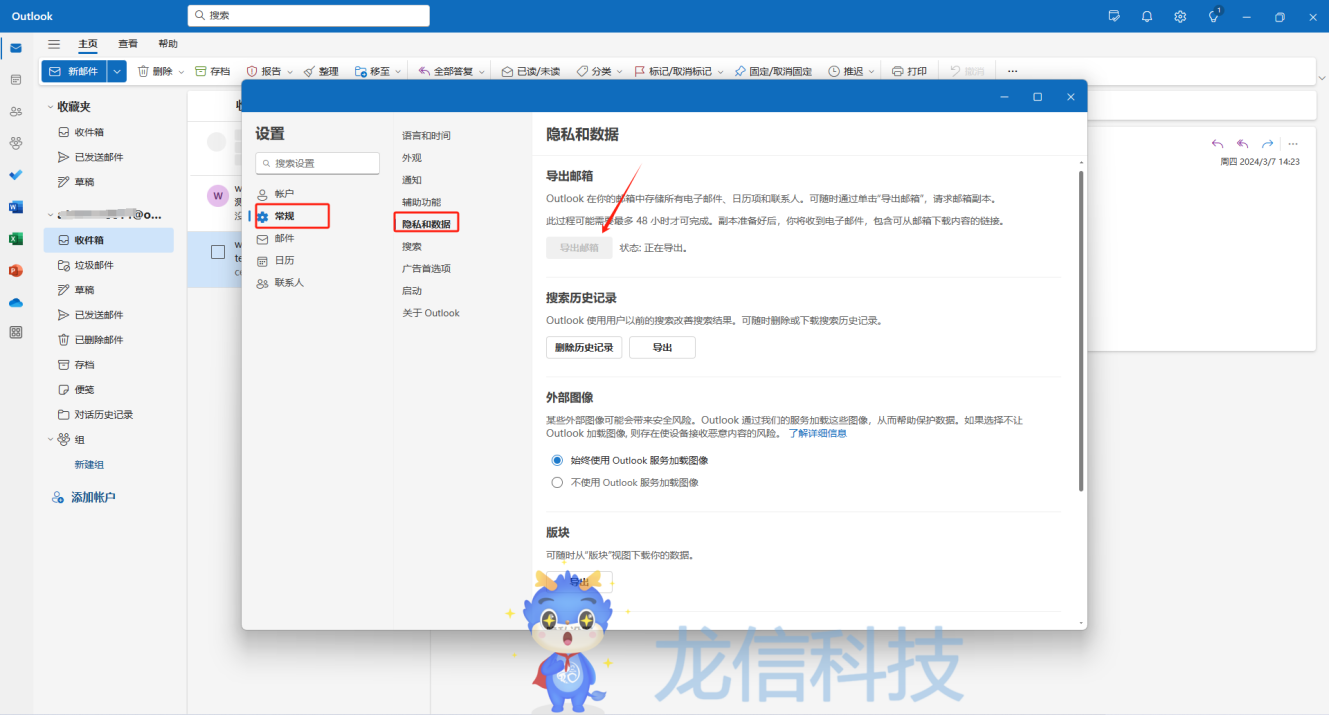Viewport: 1329px width, 715px height.
Task: Collapse the Groups (组) section
Action: click(50, 439)
